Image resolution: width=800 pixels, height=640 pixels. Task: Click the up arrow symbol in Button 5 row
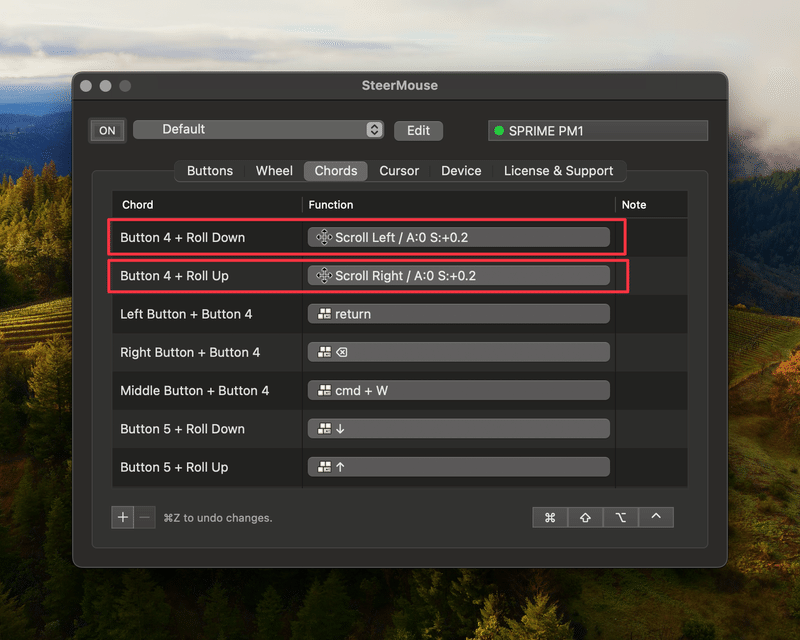pyautogui.click(x=340, y=467)
